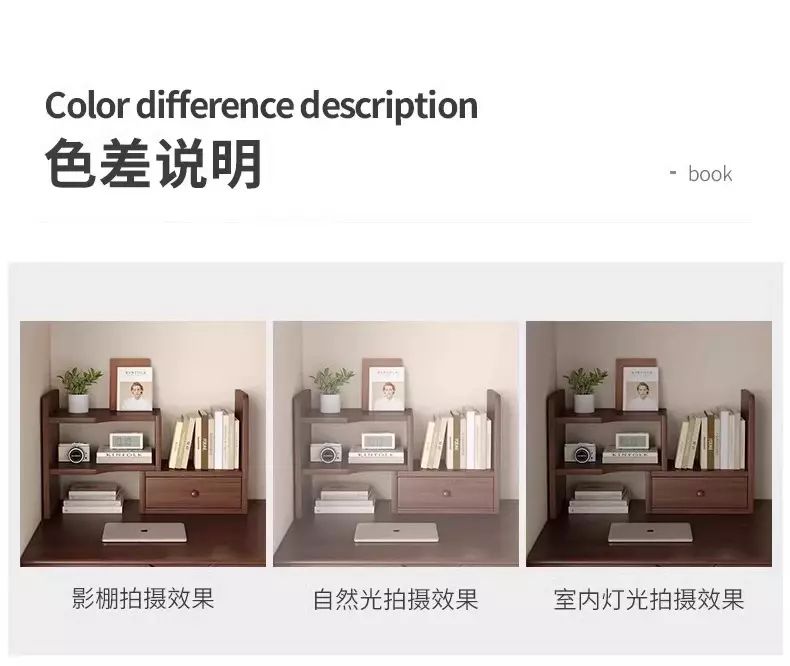Click the 自然光拍摄效果 caption

tap(396, 600)
